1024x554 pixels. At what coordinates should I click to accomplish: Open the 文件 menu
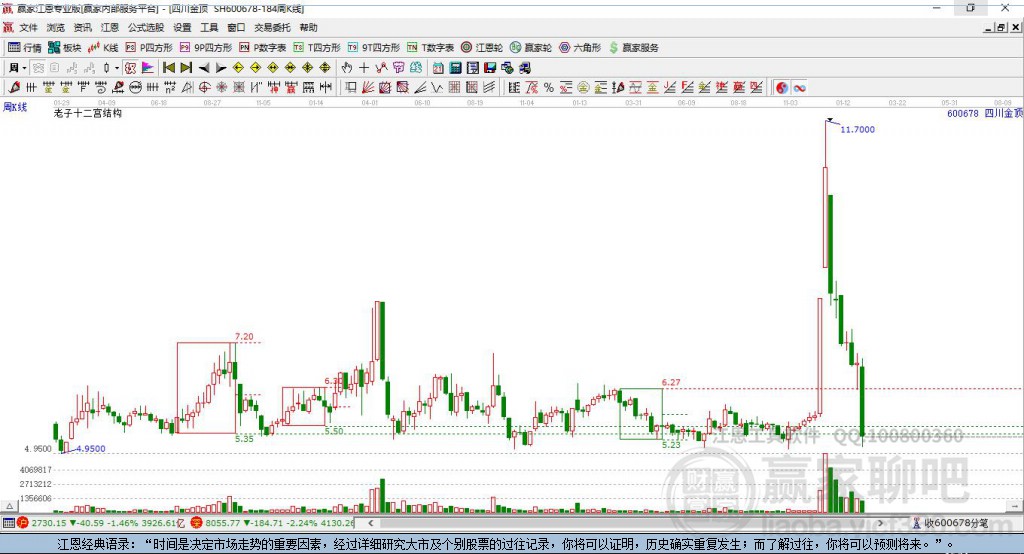pyautogui.click(x=28, y=27)
